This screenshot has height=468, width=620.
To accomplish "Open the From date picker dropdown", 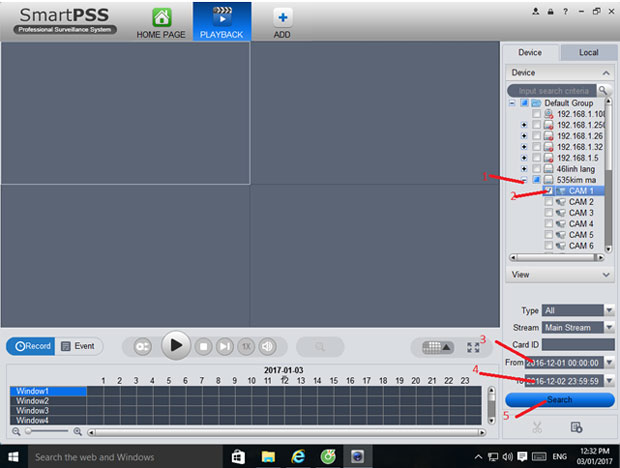I will pos(609,362).
